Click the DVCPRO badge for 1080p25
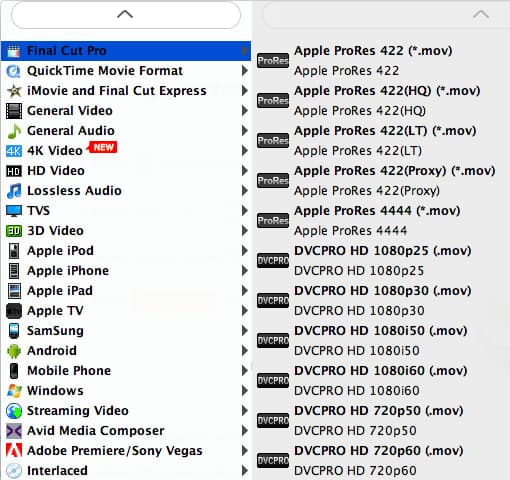510x480 pixels. [x=273, y=261]
